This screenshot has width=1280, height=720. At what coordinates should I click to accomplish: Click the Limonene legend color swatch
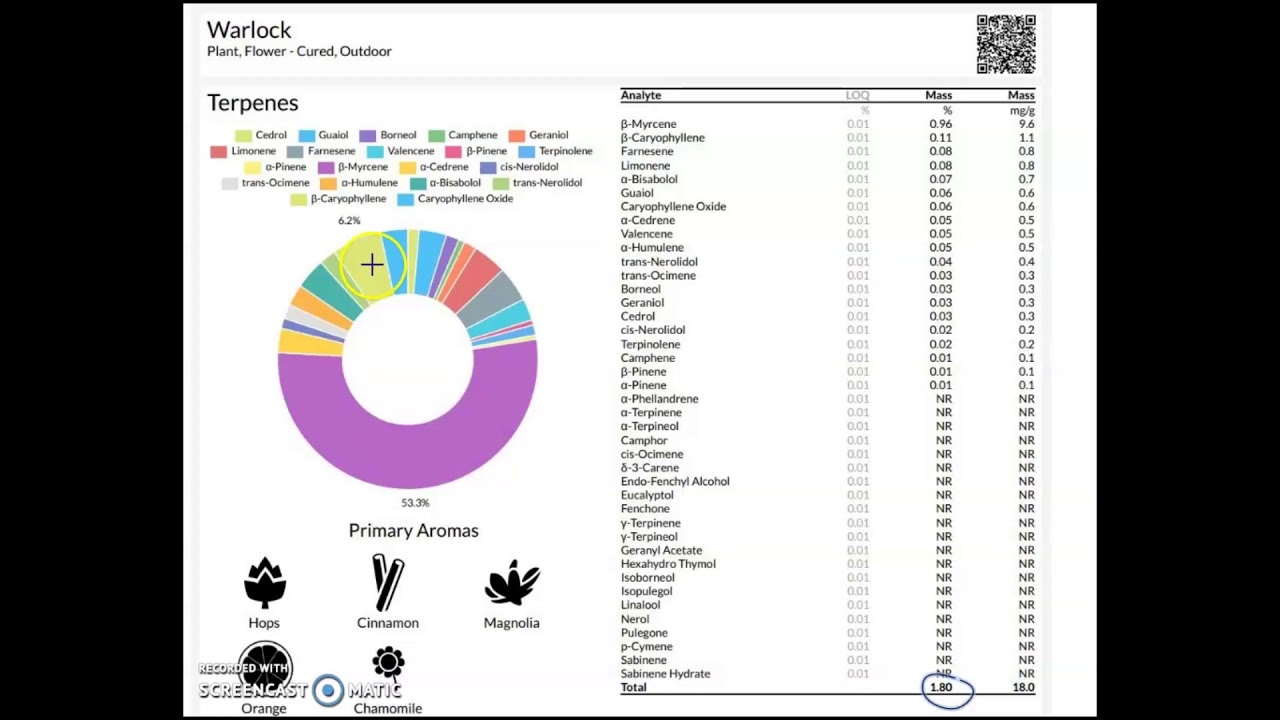pyautogui.click(x=219, y=151)
